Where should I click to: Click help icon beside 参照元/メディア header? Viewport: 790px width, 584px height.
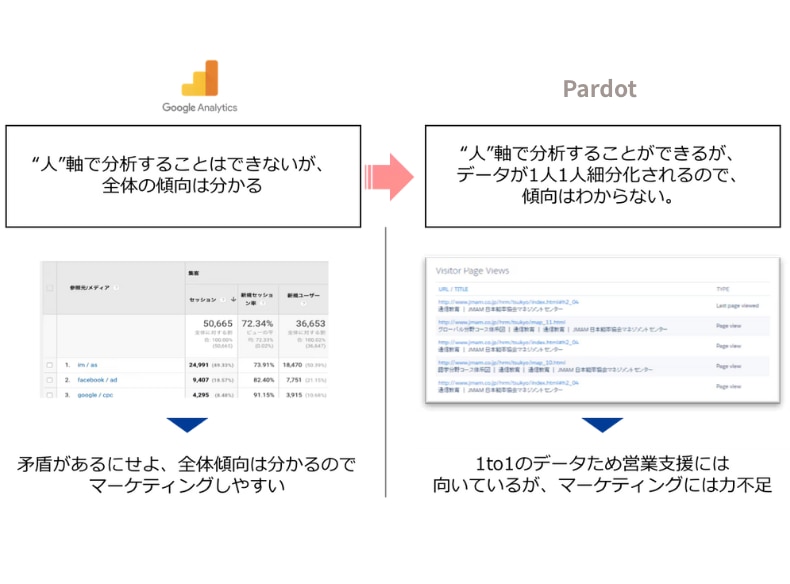click(115, 288)
